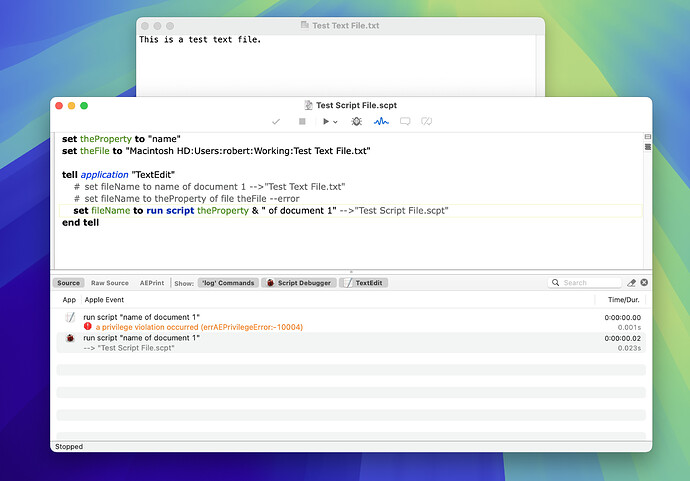Click the blue waveform event log icon

pyautogui.click(x=381, y=121)
